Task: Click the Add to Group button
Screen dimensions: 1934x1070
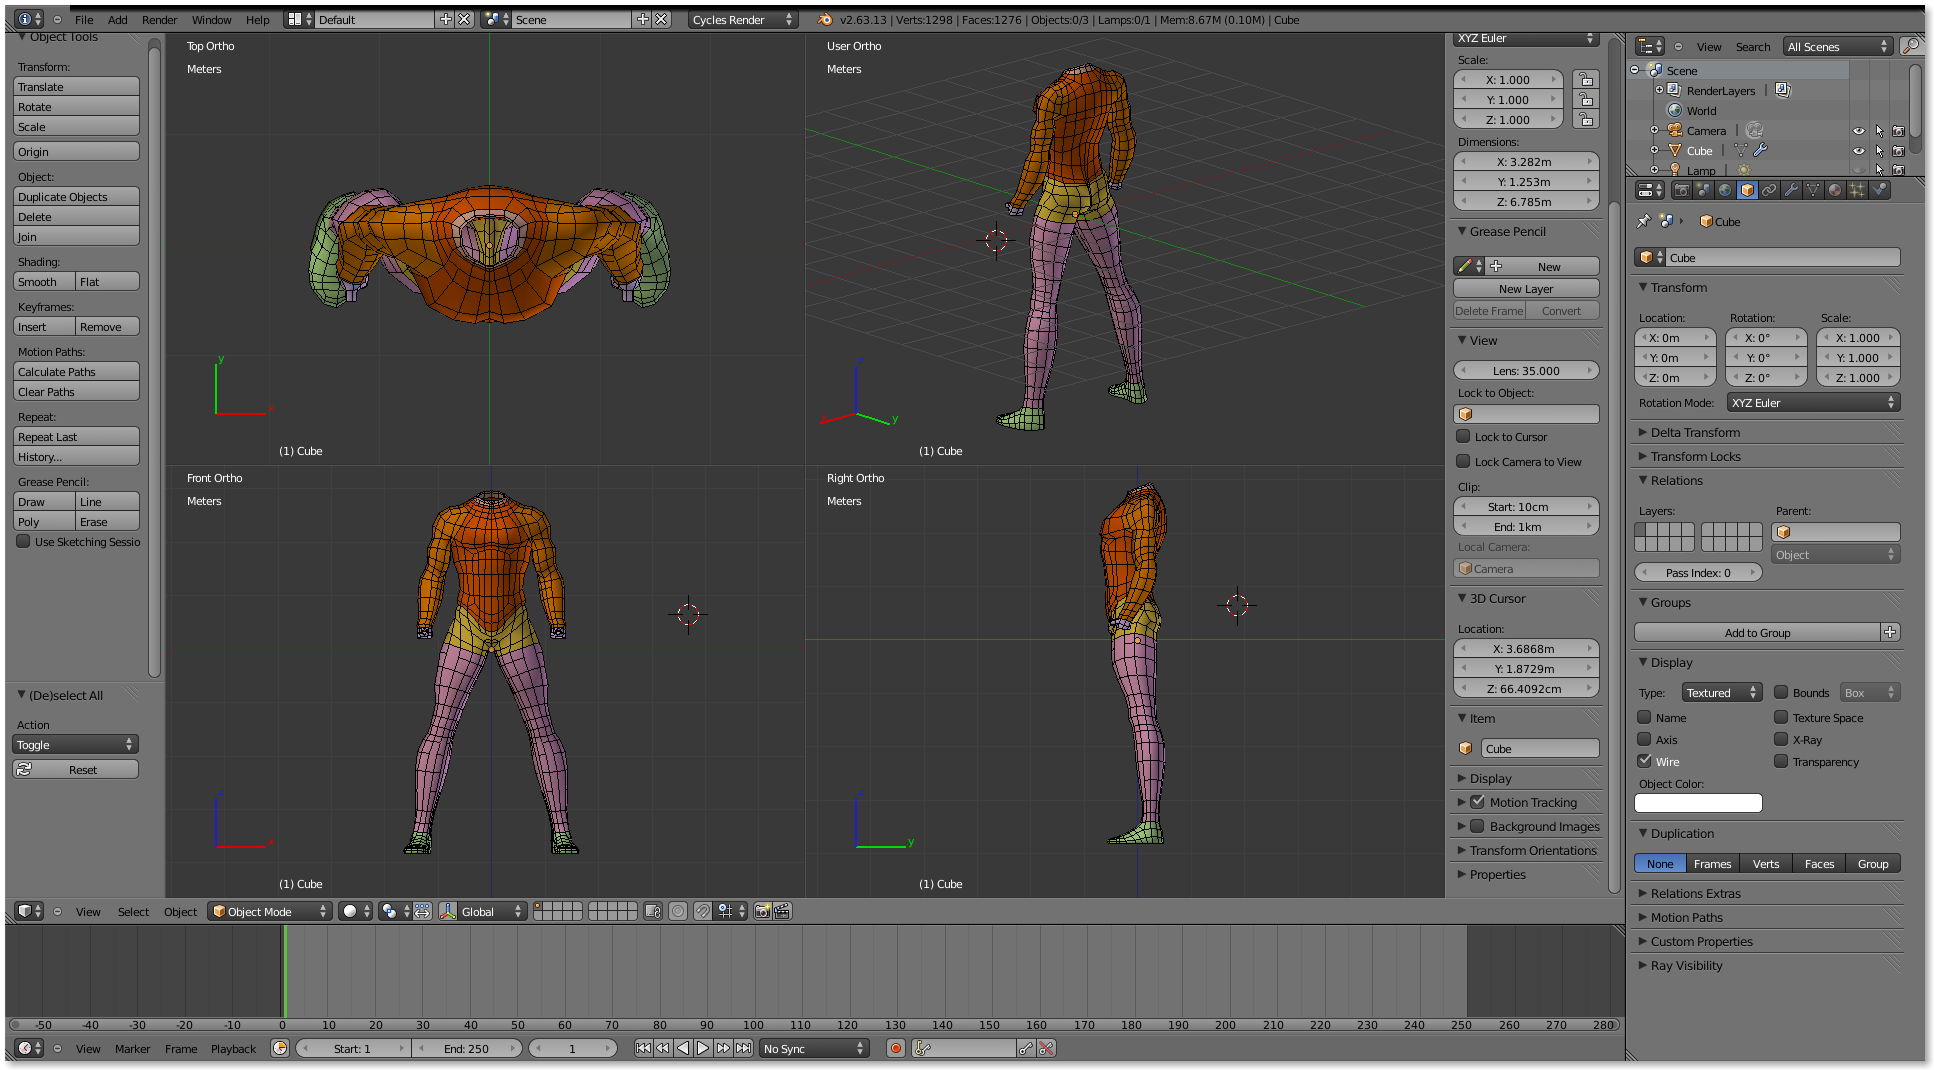Action: click(1757, 632)
